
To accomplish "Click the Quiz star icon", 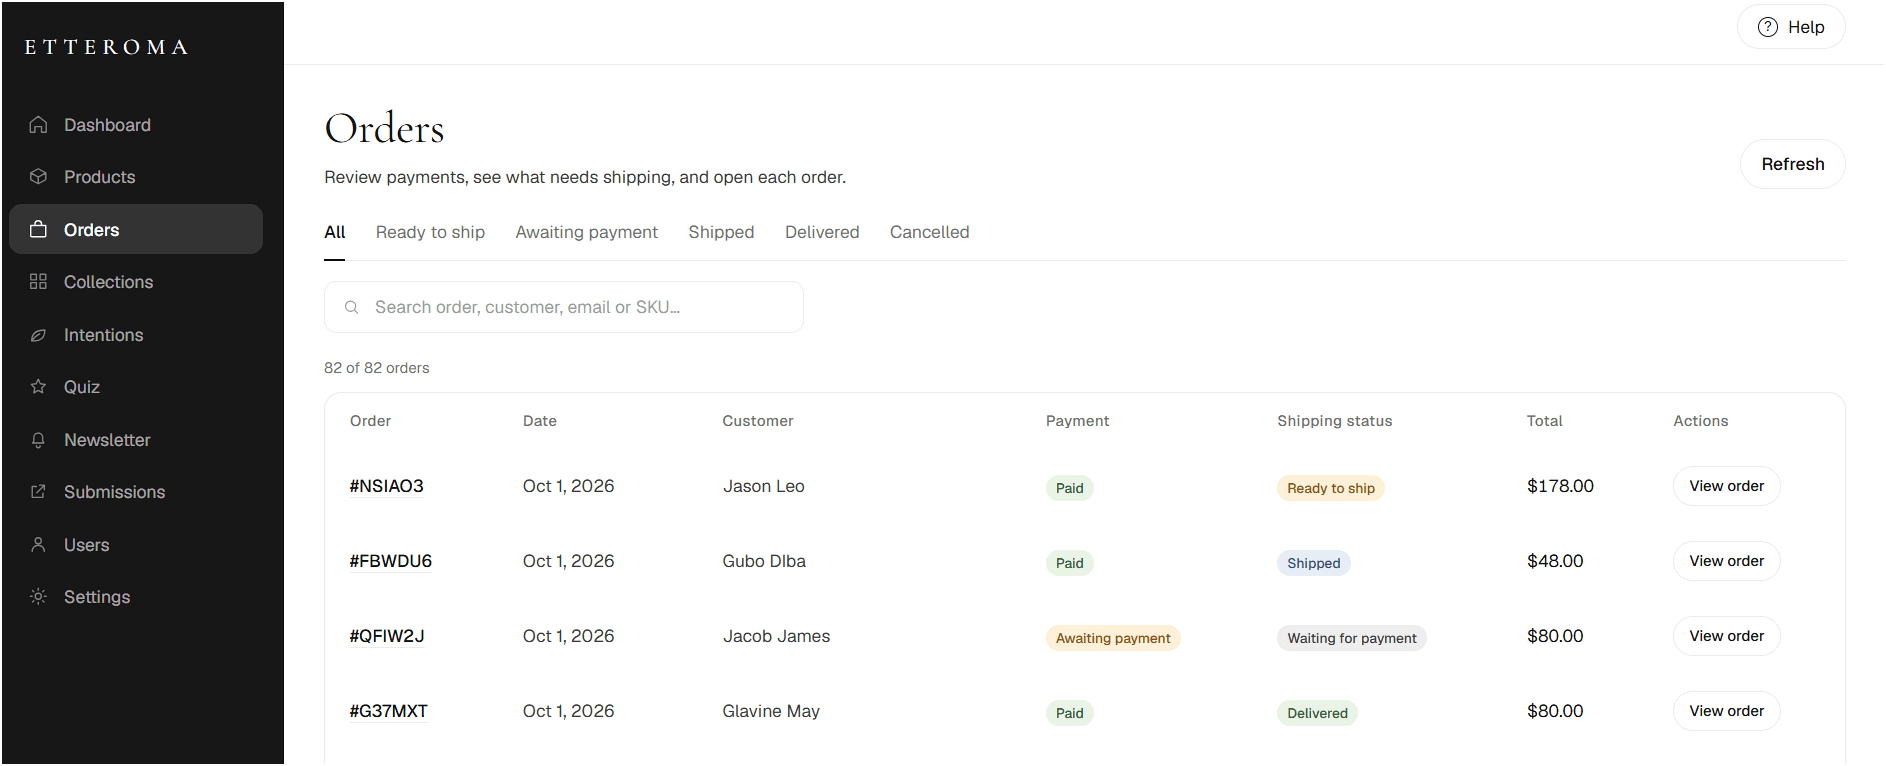I will click(x=38, y=387).
